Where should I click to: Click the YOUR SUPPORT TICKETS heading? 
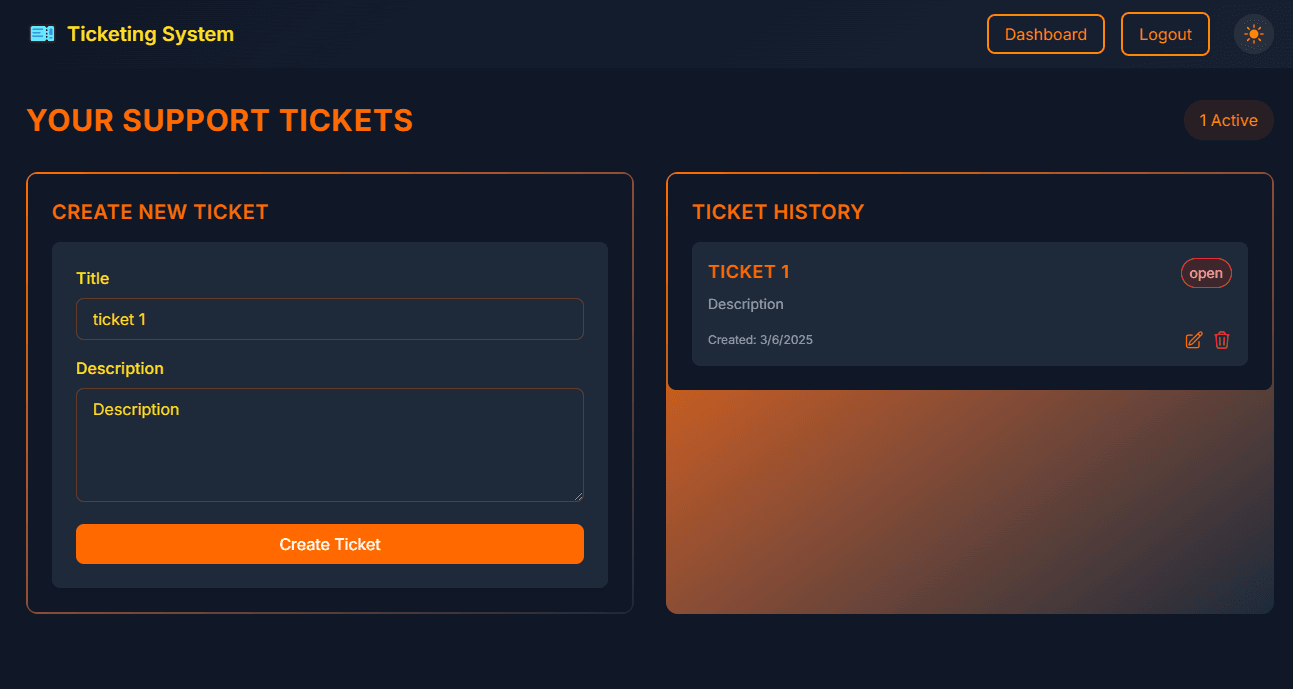(220, 119)
